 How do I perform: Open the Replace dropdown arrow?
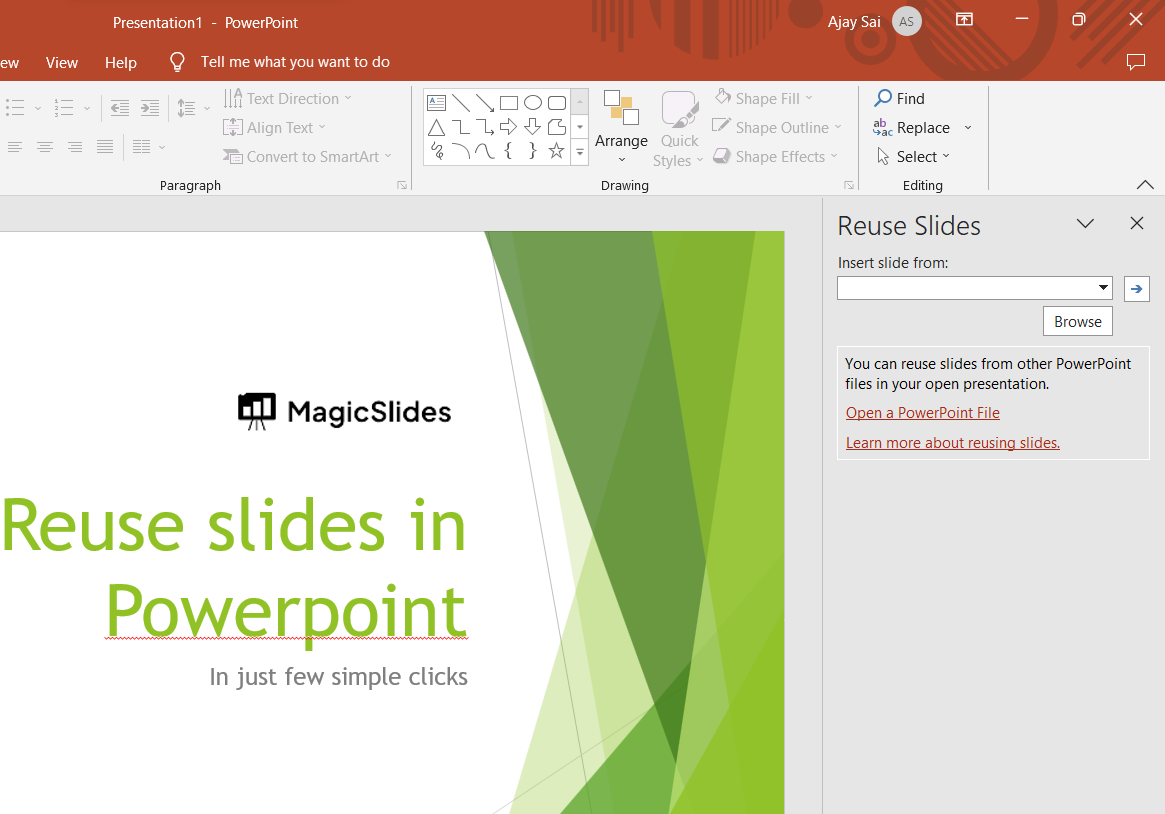pyautogui.click(x=968, y=128)
